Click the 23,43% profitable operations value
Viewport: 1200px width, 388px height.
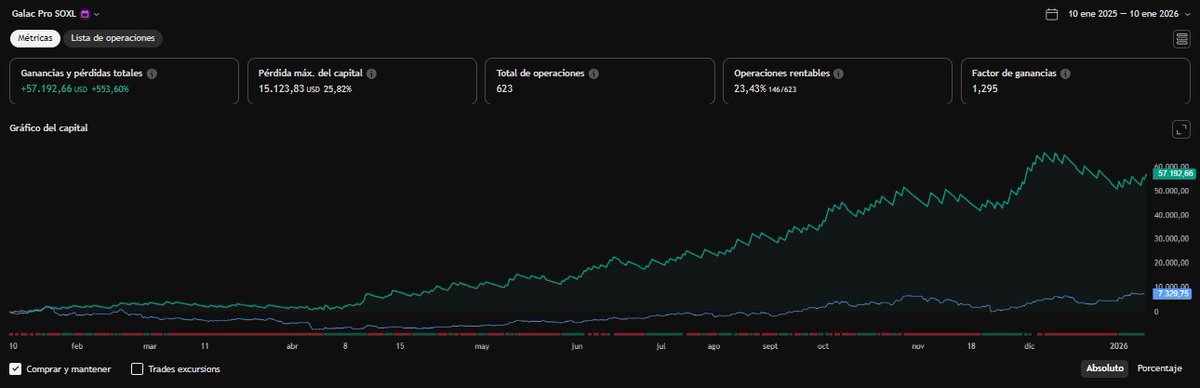751,89
